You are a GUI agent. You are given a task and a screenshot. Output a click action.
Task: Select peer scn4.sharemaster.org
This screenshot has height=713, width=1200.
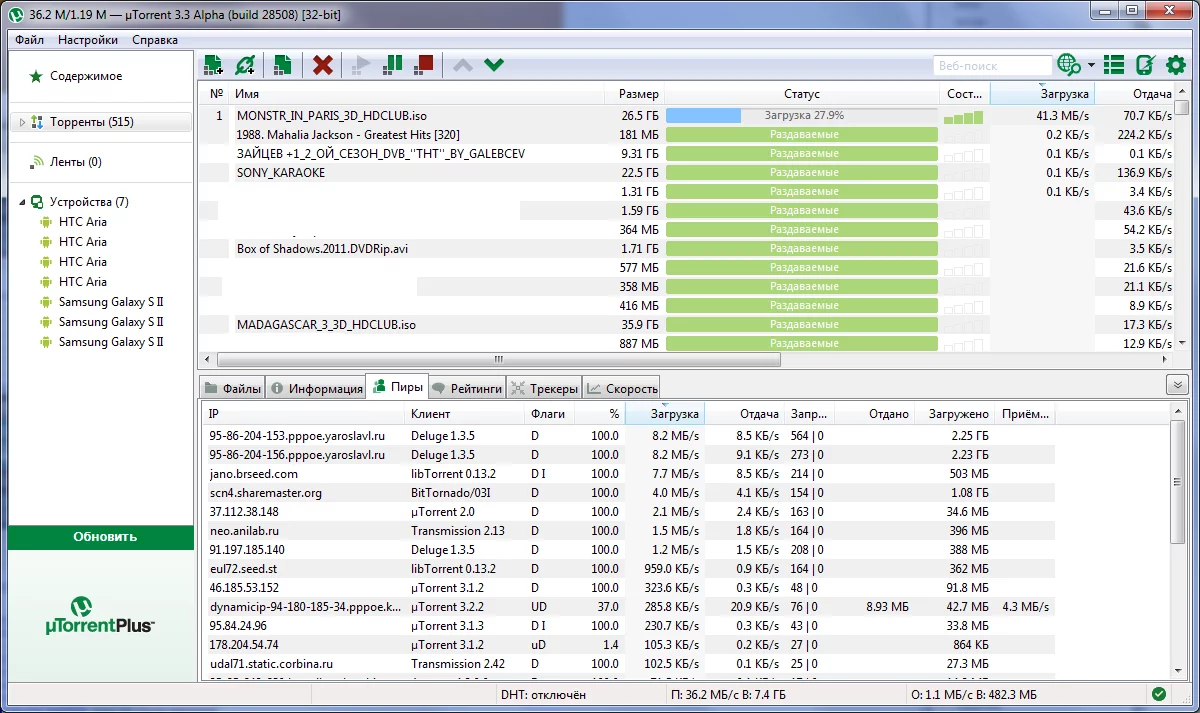[265, 493]
